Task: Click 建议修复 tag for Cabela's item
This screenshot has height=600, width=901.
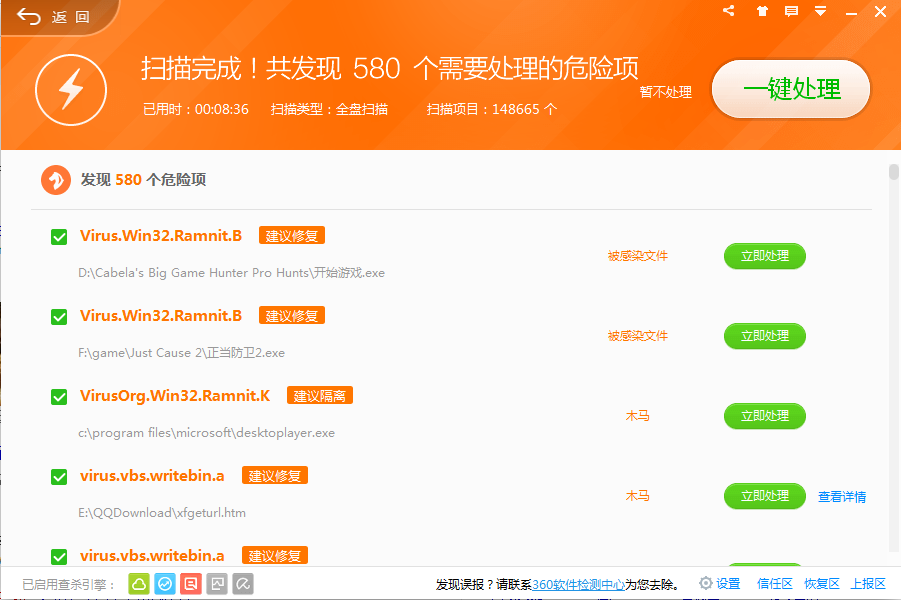Action: [x=292, y=235]
